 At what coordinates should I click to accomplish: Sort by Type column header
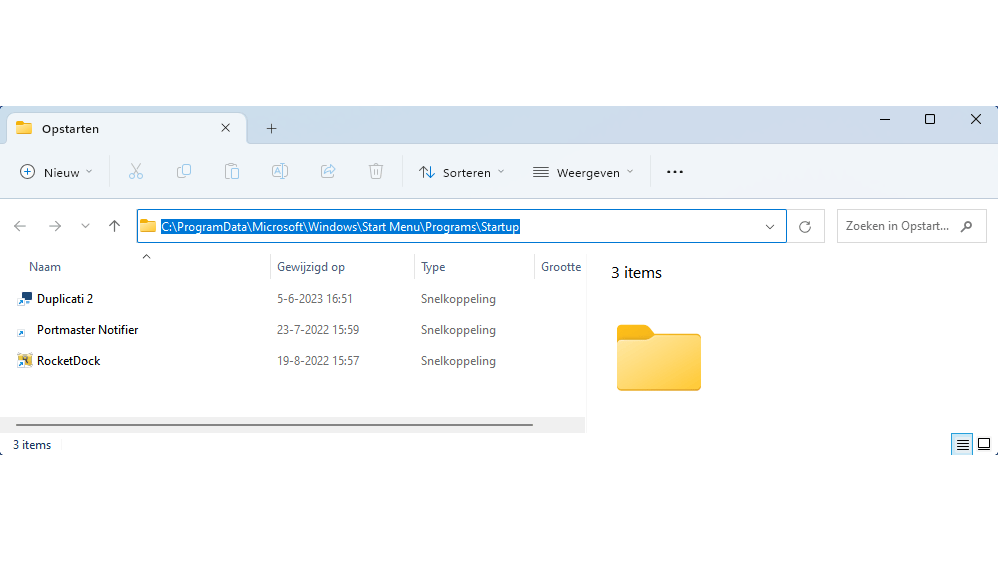pyautogui.click(x=433, y=267)
